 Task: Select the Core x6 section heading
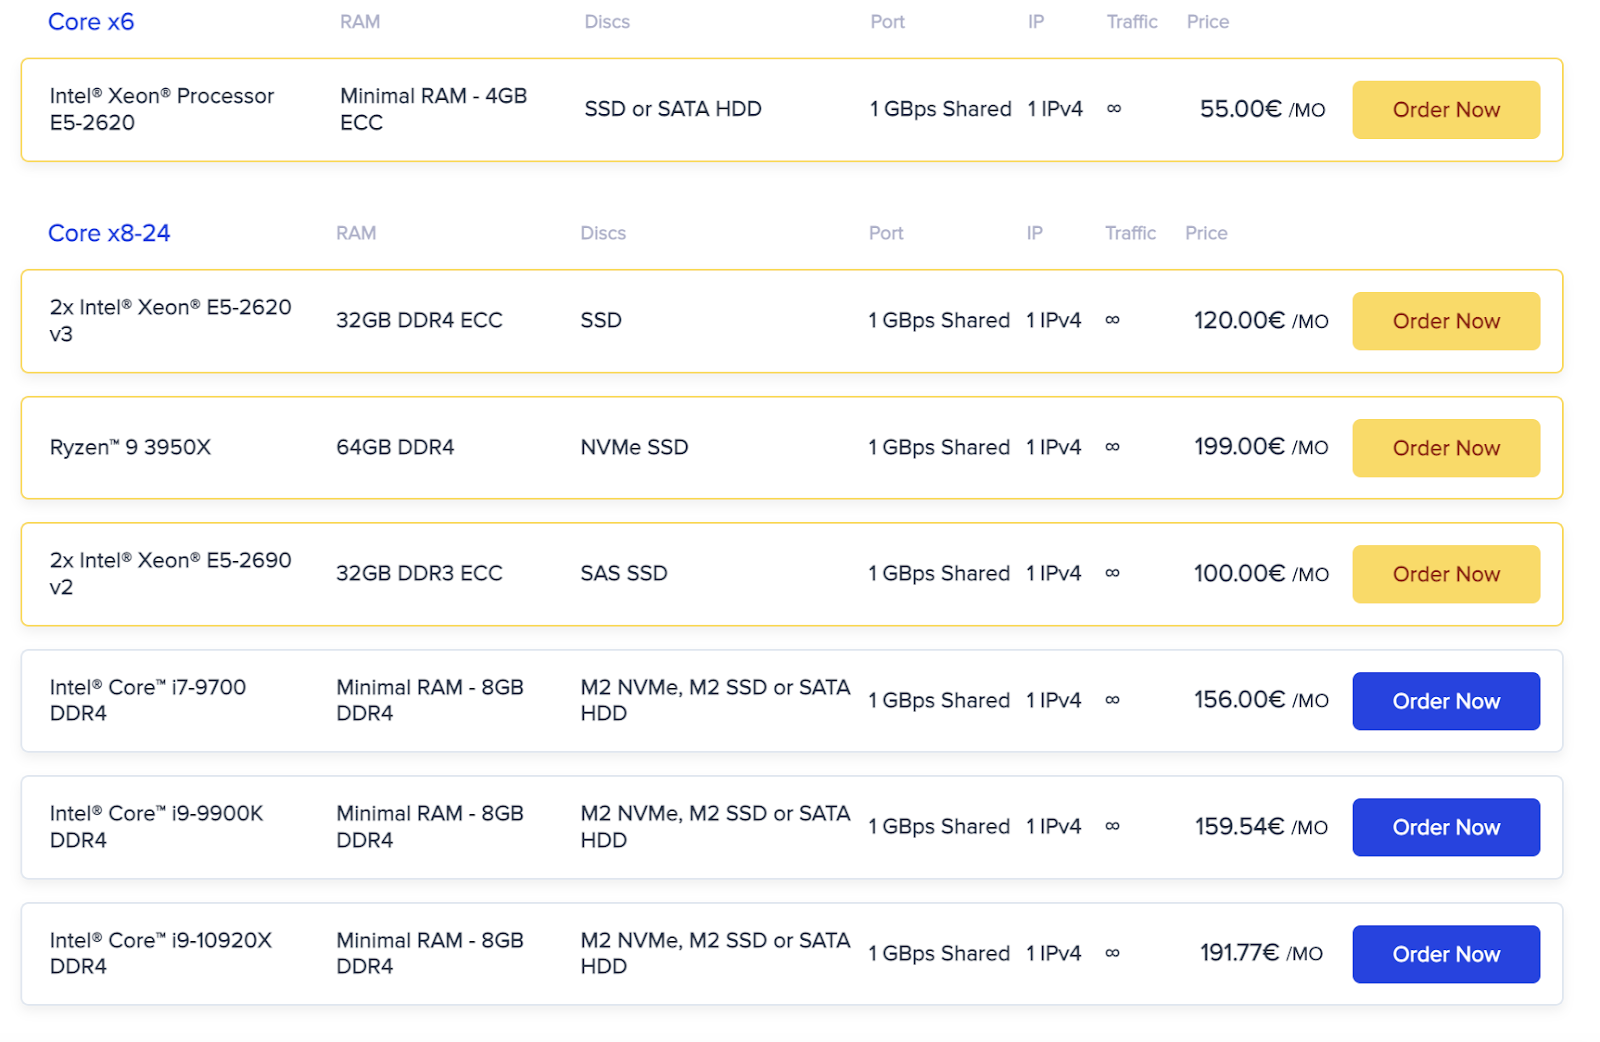click(91, 22)
